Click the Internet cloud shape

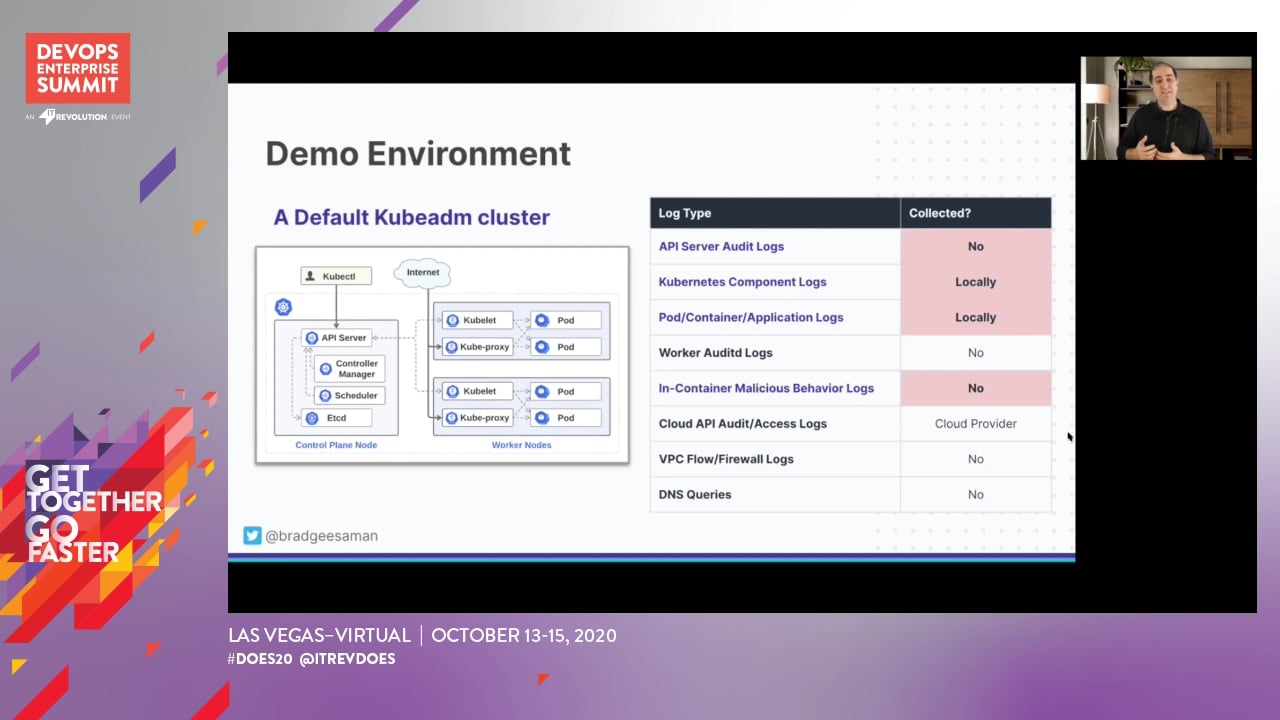423,272
